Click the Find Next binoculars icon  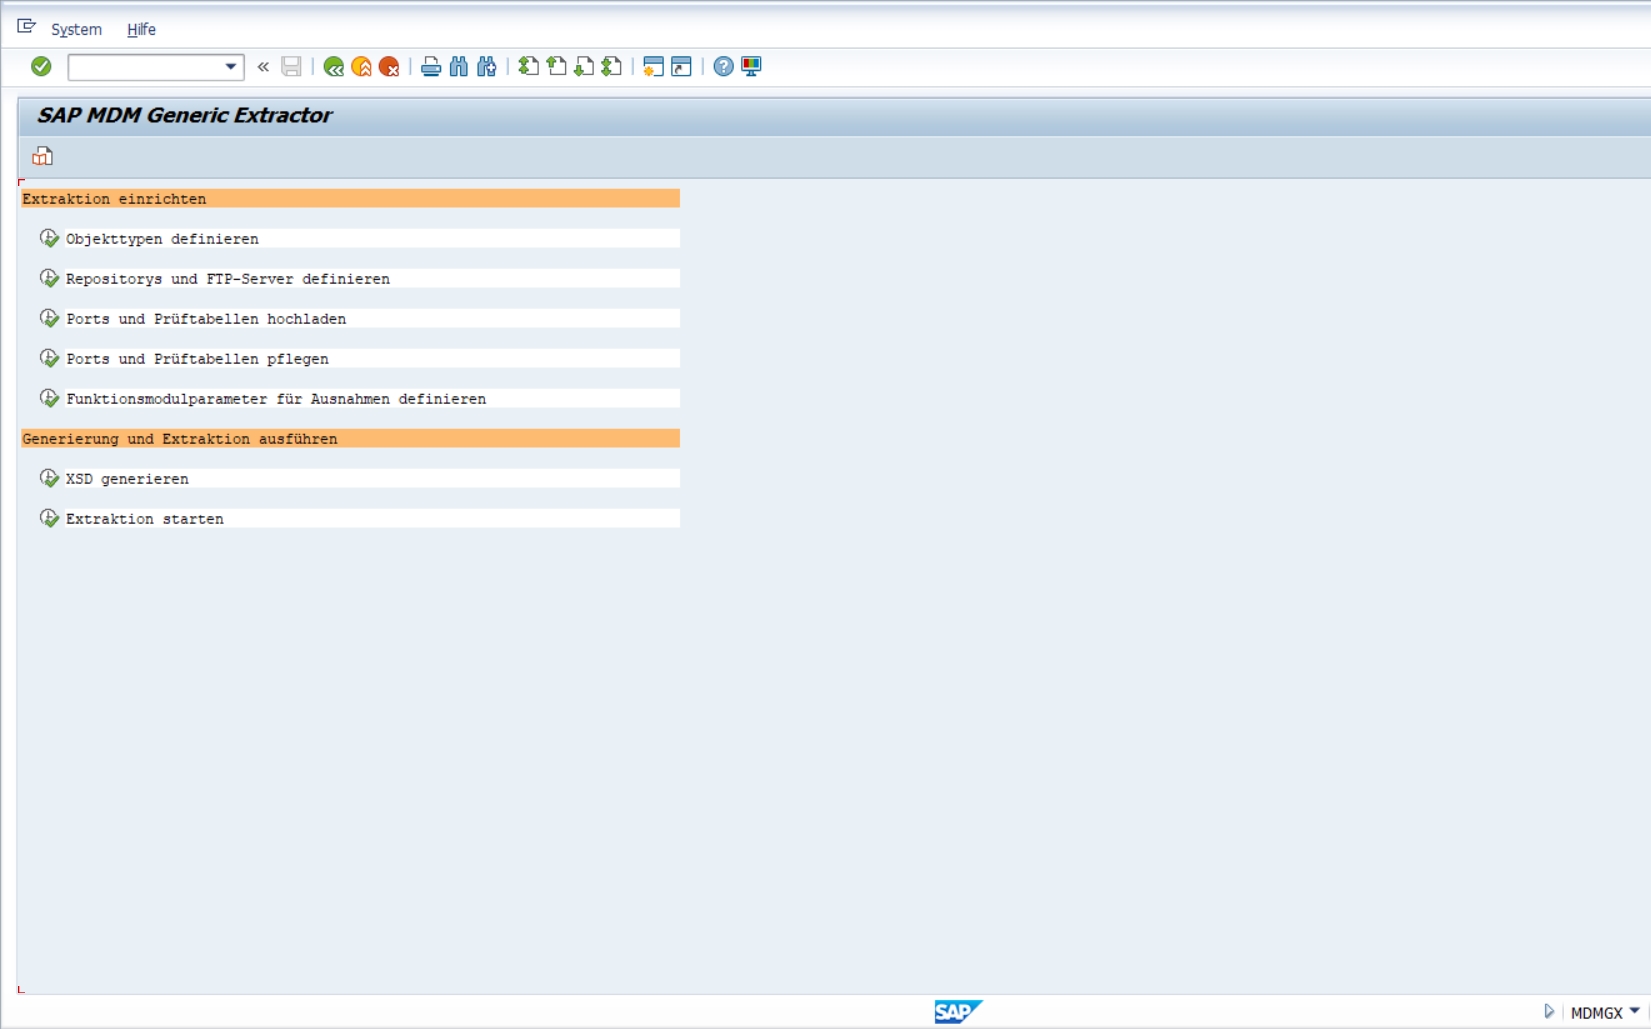coord(487,67)
